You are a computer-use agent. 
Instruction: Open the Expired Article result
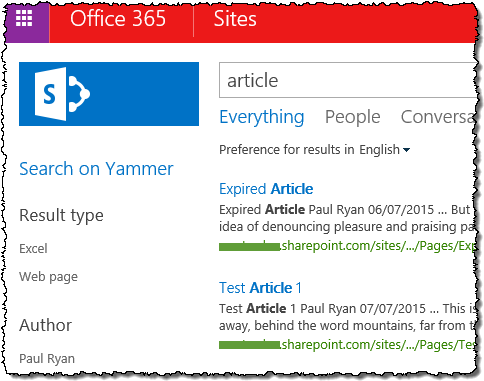(266, 189)
